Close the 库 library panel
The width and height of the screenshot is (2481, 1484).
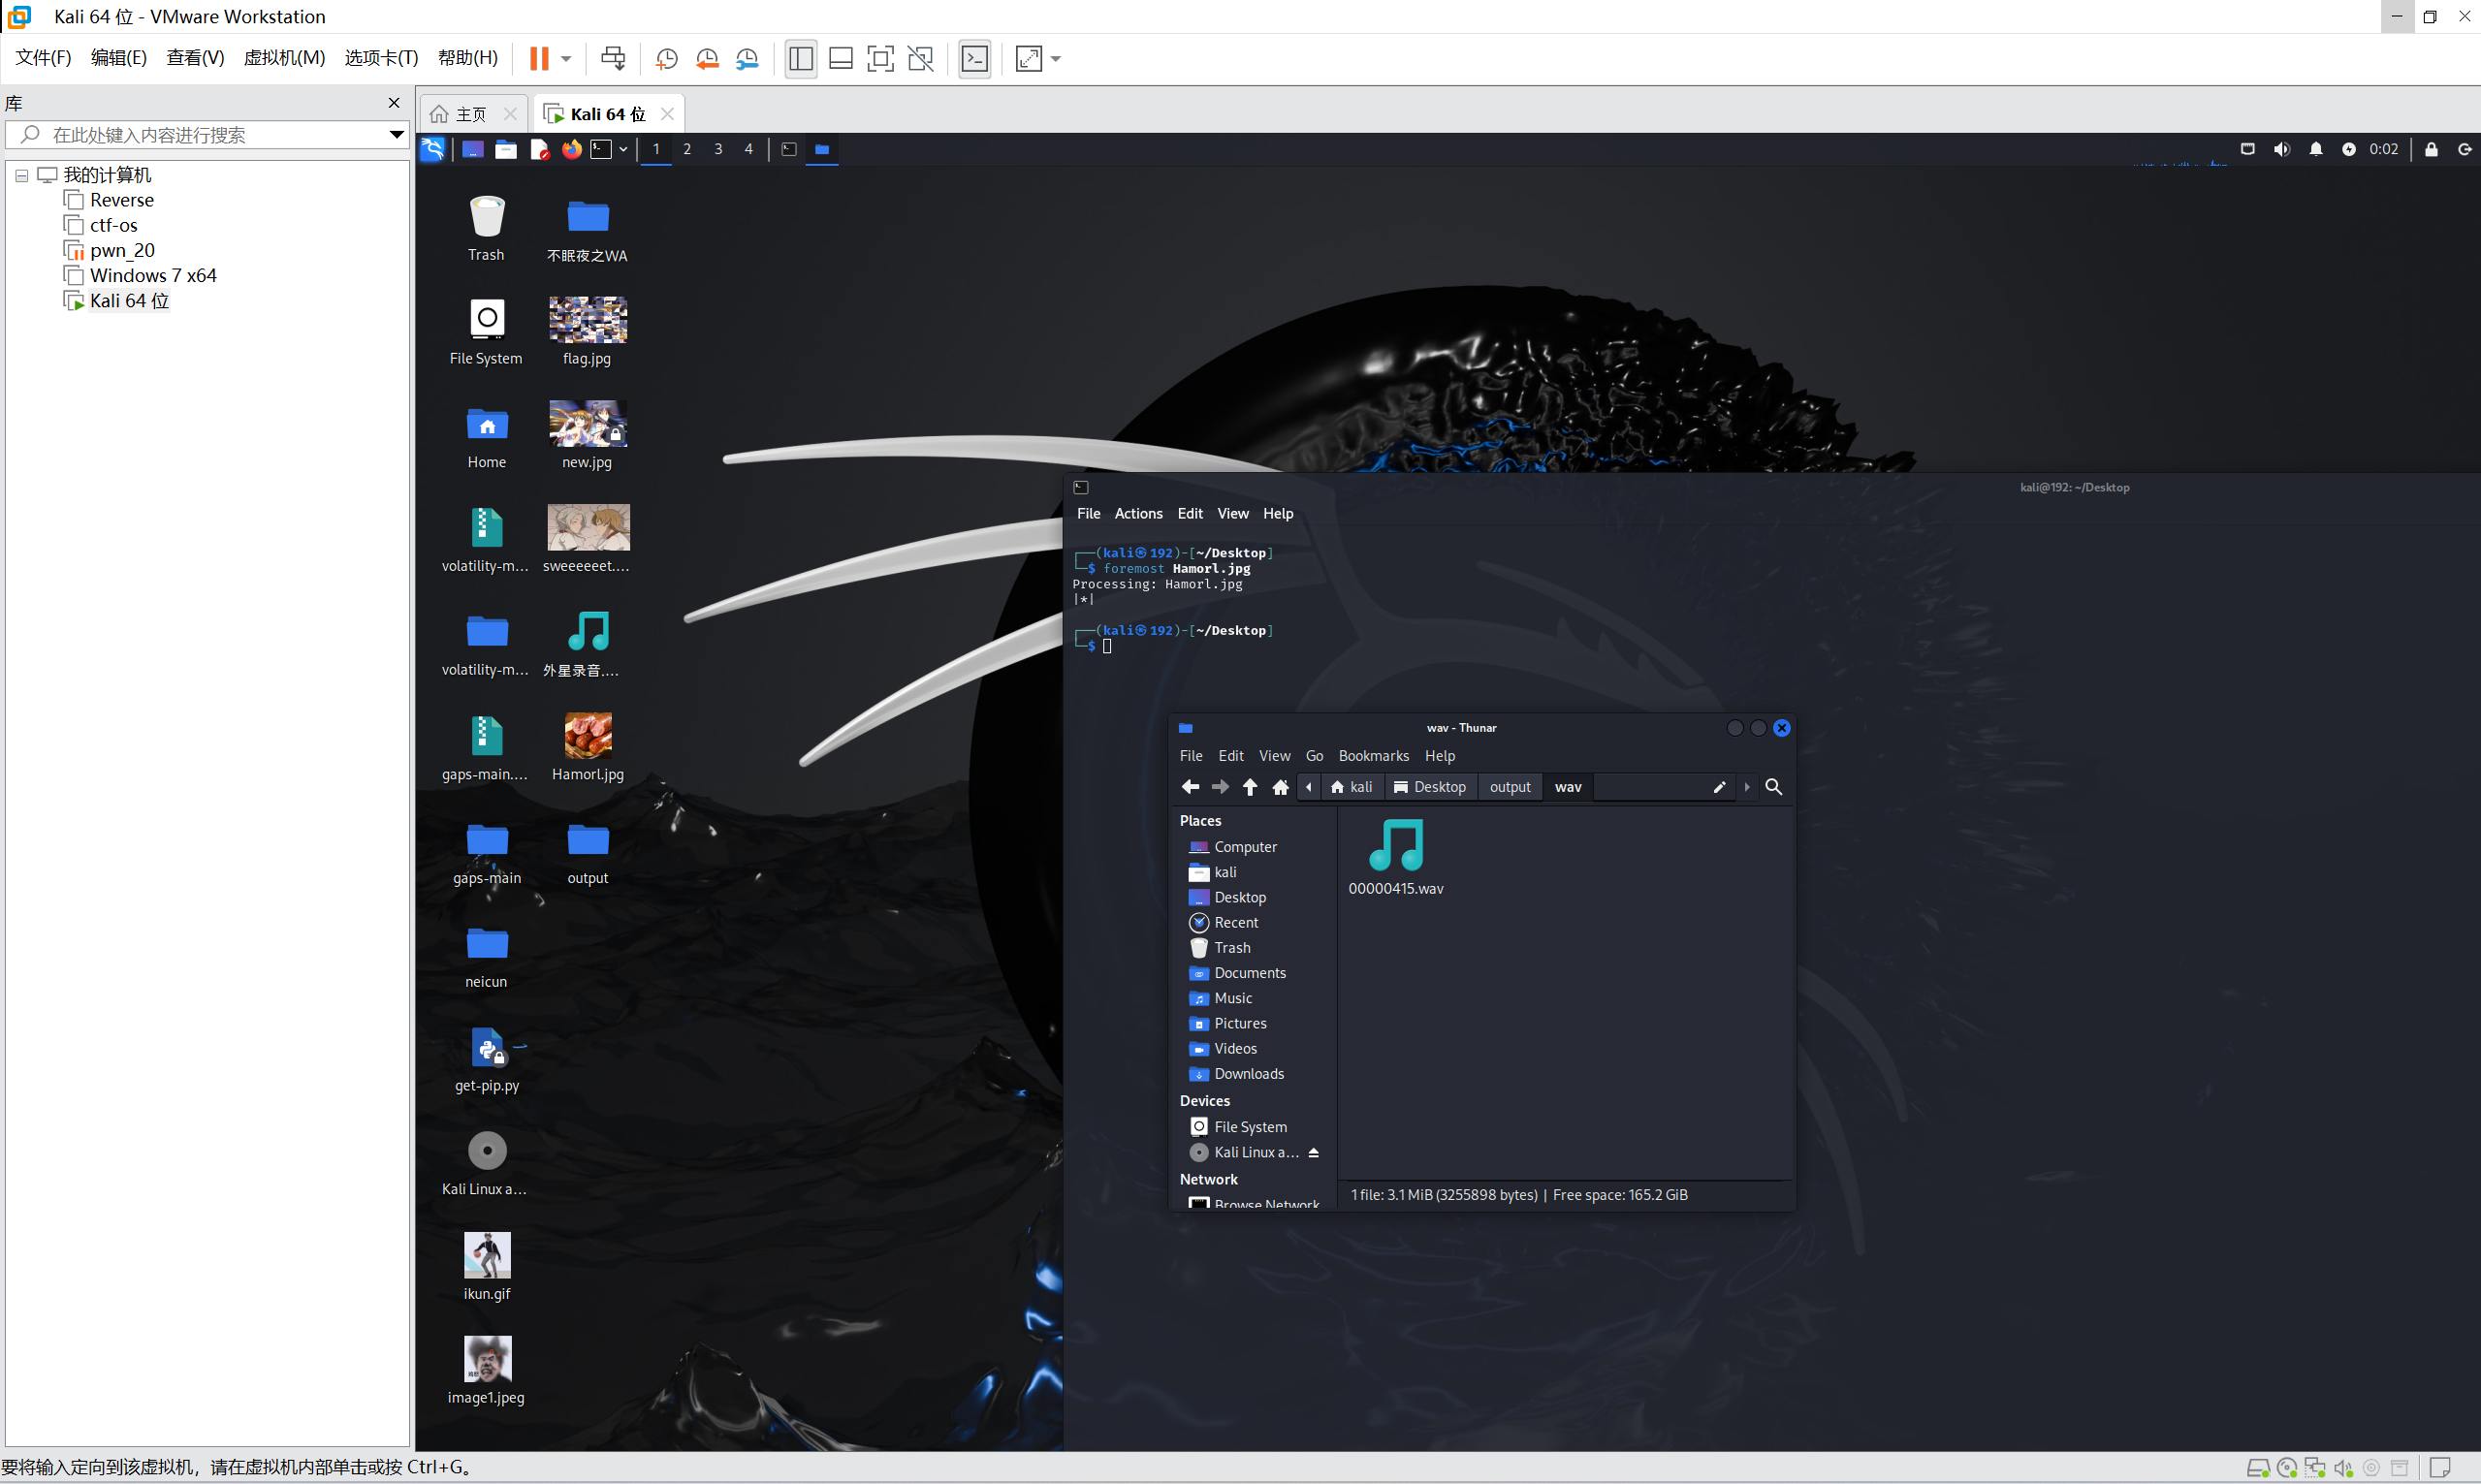pyautogui.click(x=394, y=103)
